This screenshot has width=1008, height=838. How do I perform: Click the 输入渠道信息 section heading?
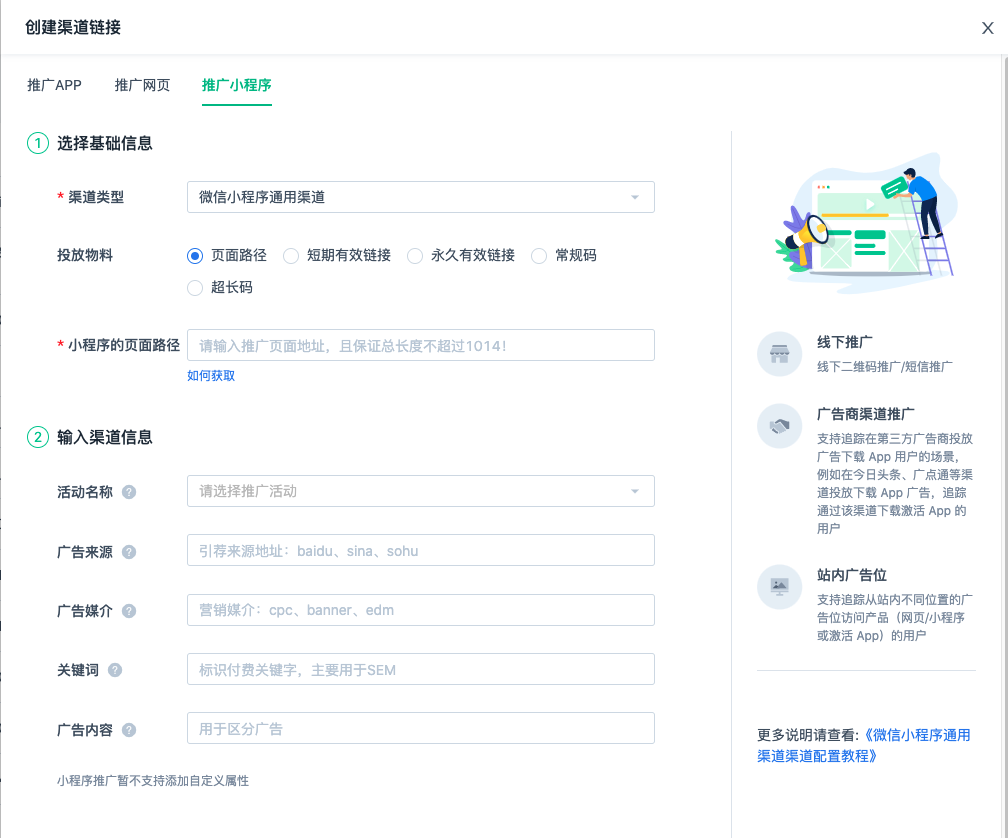pyautogui.click(x=105, y=438)
